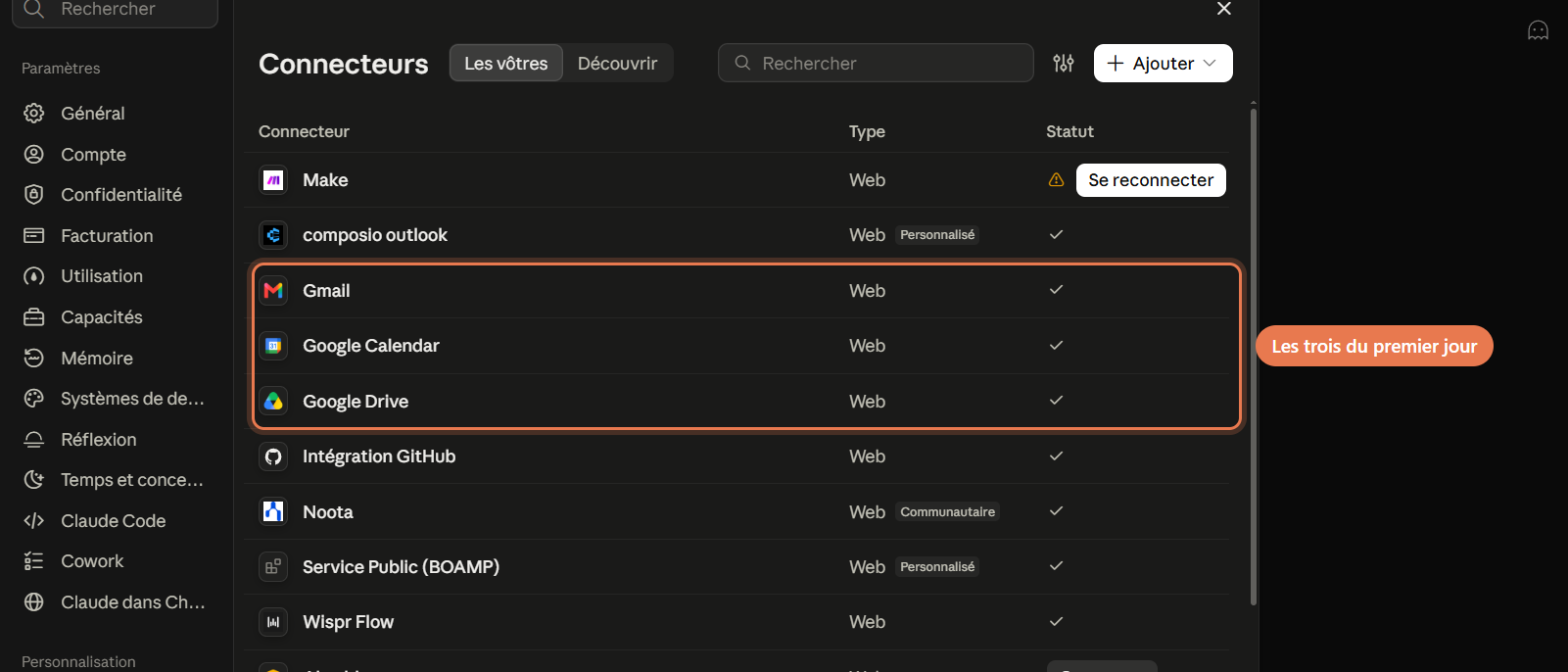Viewport: 1568px width, 672px height.
Task: Select the Noota connector name
Action: [328, 512]
